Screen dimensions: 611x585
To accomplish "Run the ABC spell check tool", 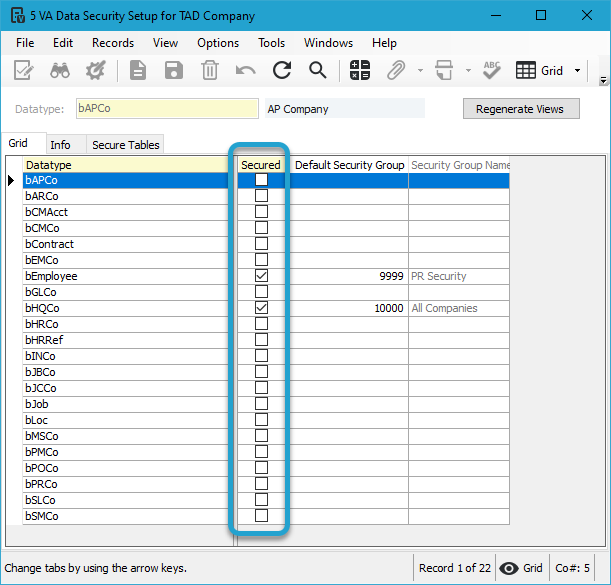I will click(491, 71).
